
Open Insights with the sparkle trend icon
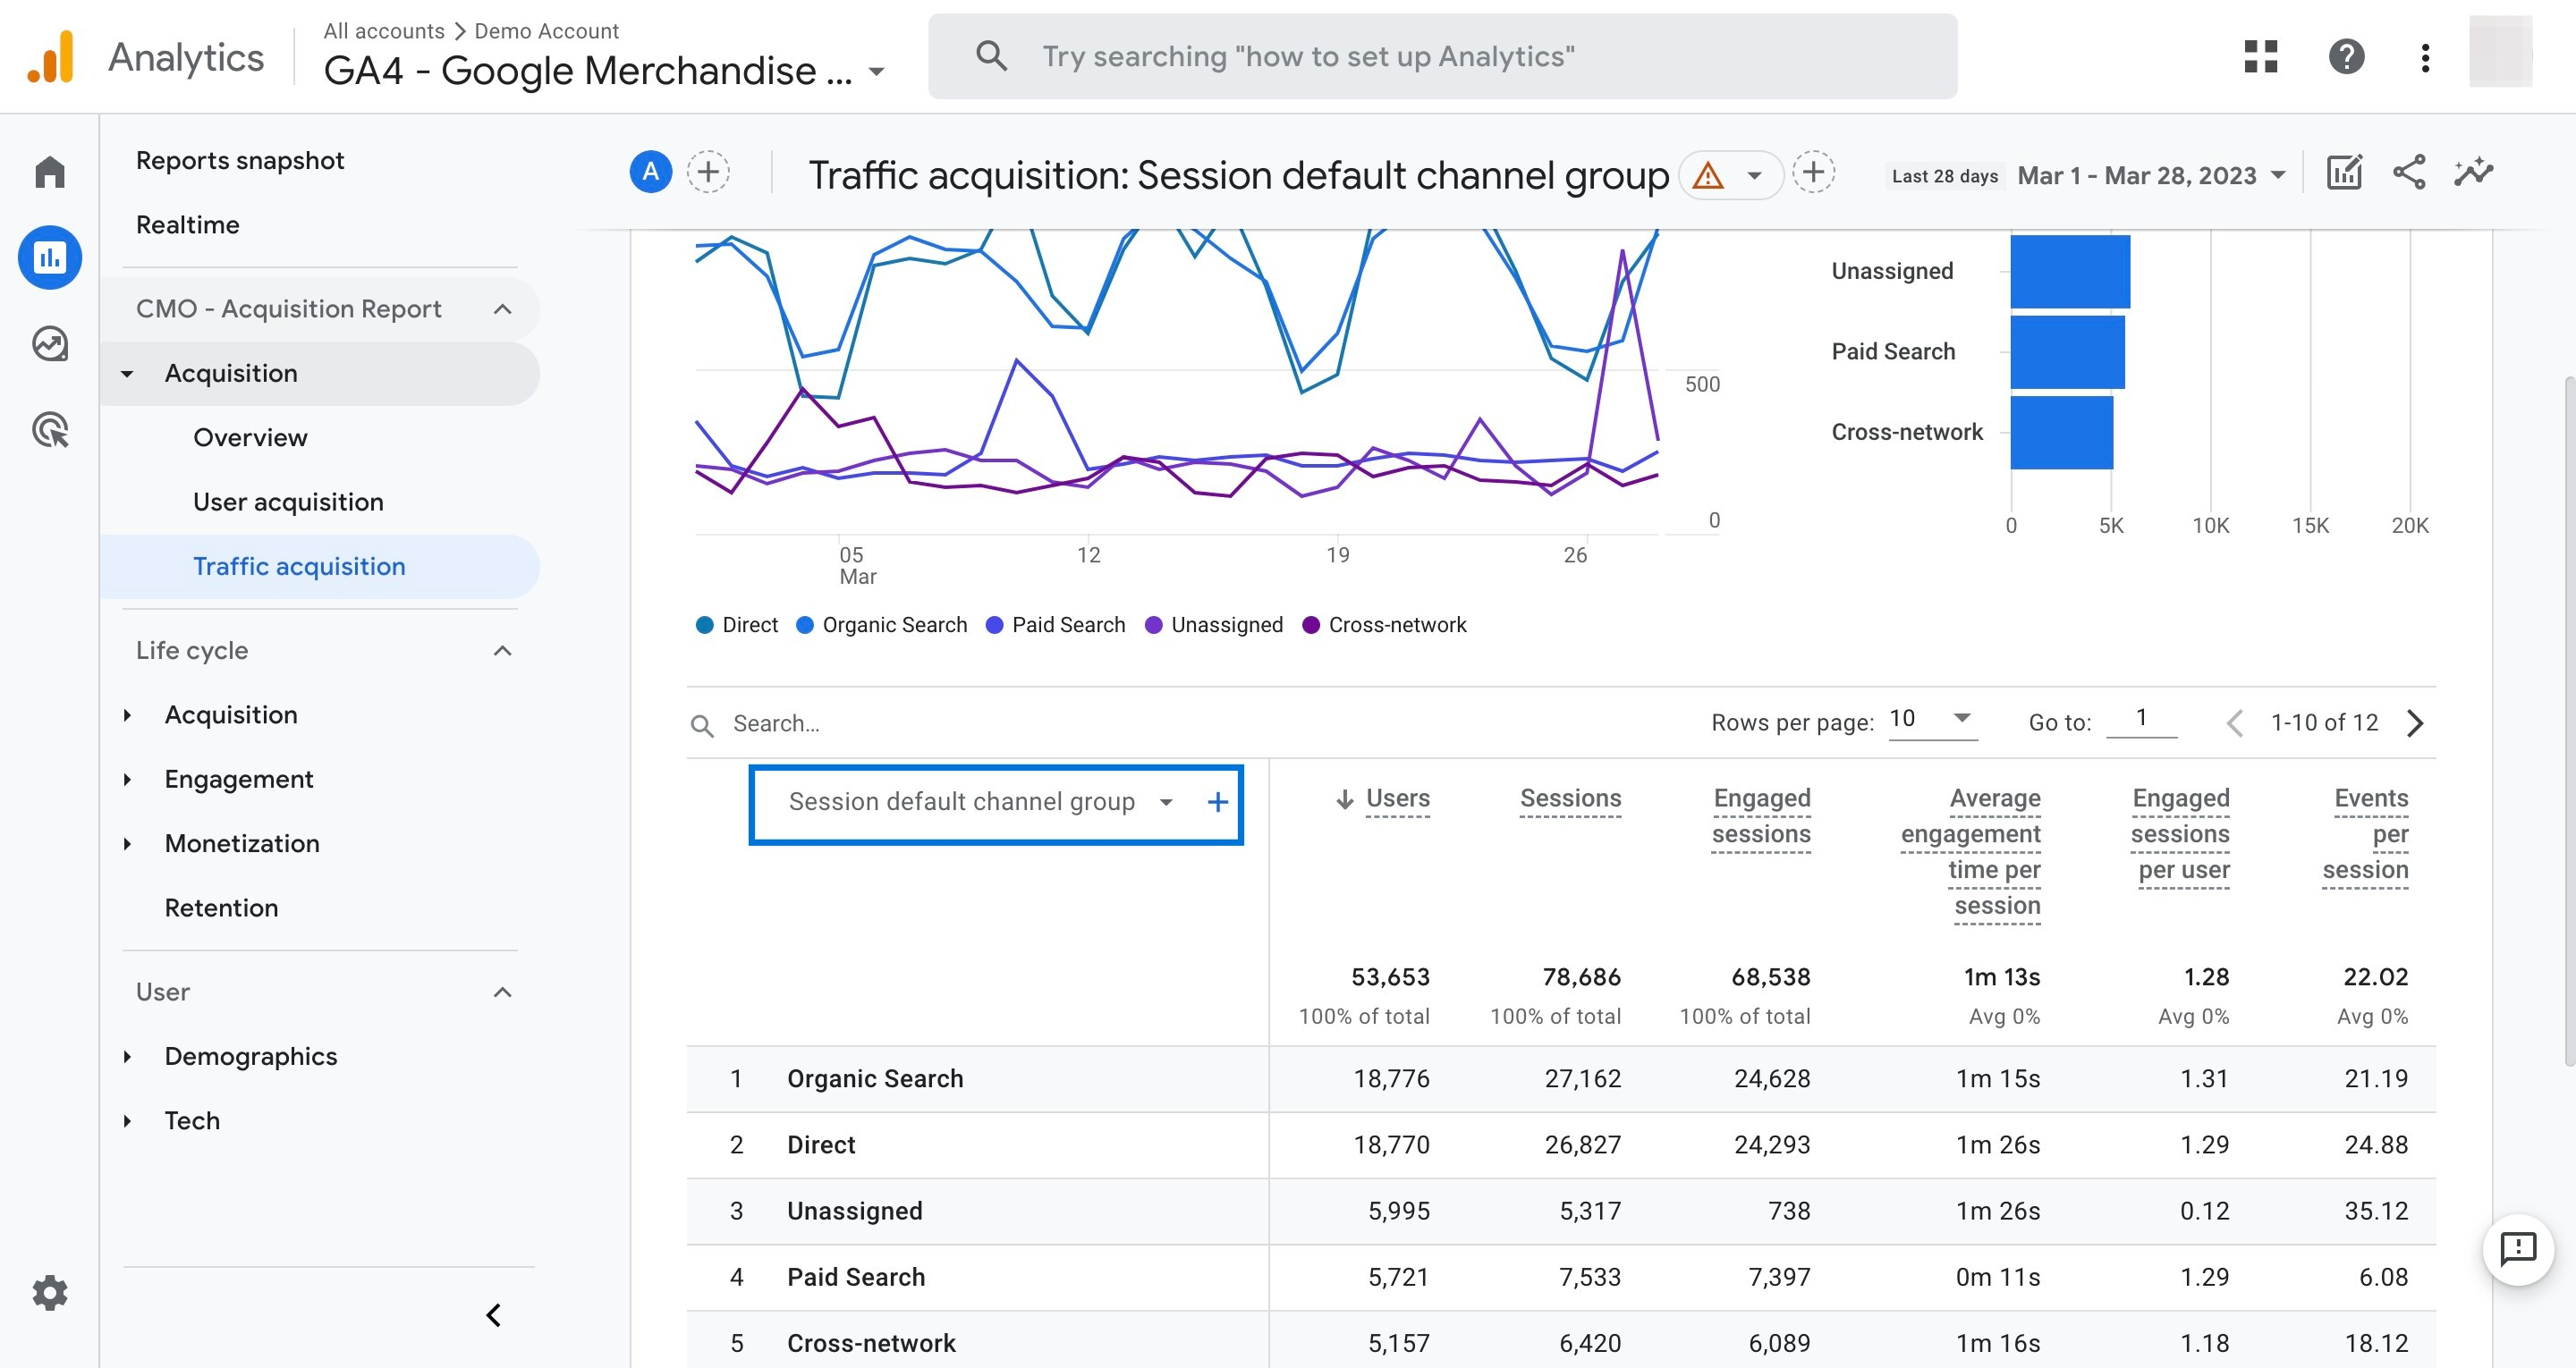2473,172
